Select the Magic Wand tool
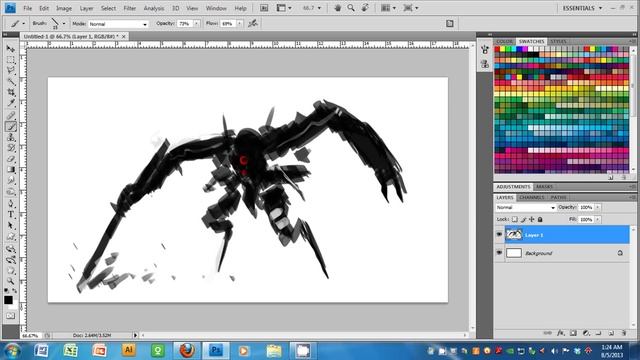The height and width of the screenshot is (360, 640). coord(11,82)
